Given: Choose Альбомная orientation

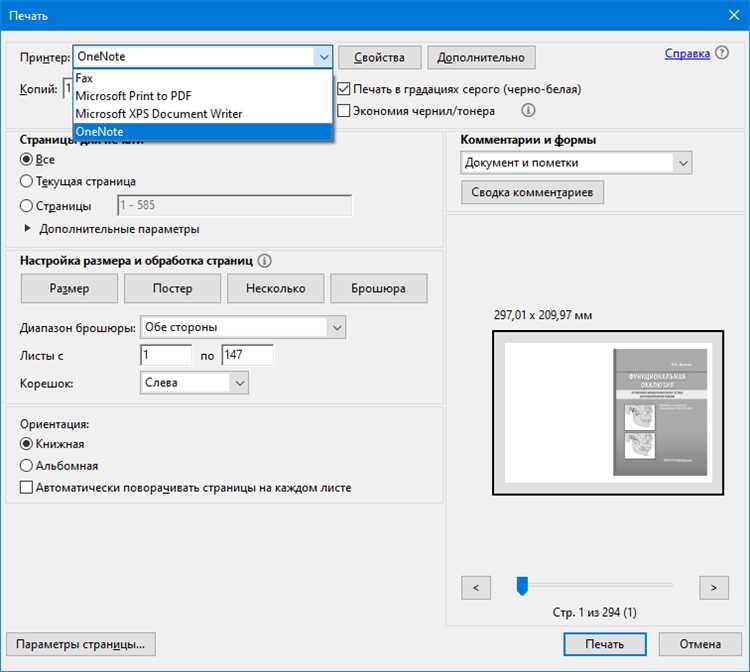Looking at the screenshot, I should [x=26, y=465].
